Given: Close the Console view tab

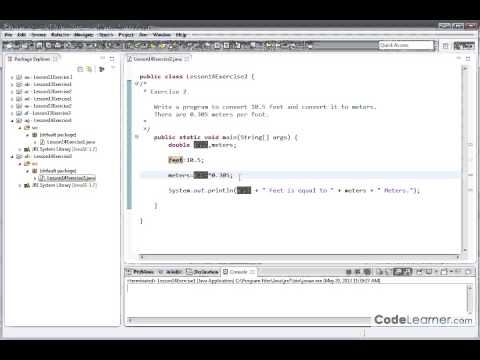Looking at the screenshot, I should pyautogui.click(x=252, y=272).
